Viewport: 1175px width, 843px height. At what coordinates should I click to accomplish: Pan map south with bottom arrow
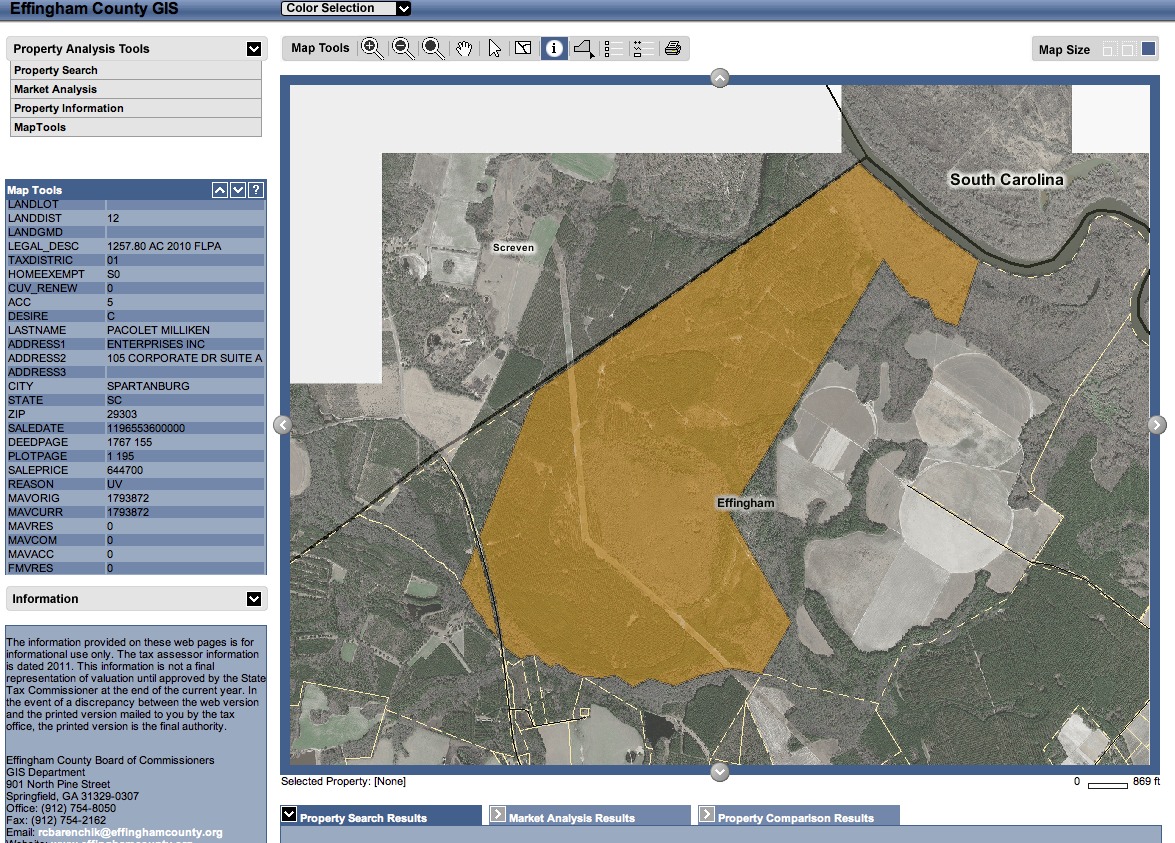[719, 772]
